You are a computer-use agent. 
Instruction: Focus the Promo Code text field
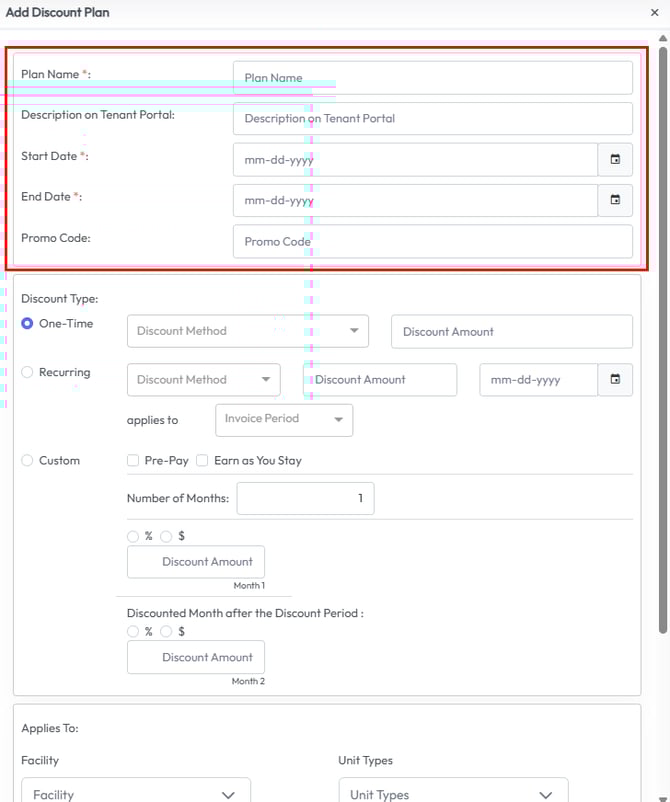click(x=432, y=242)
